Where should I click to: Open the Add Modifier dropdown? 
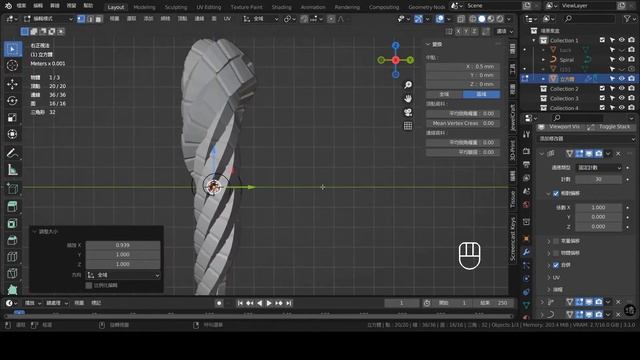tap(587, 139)
